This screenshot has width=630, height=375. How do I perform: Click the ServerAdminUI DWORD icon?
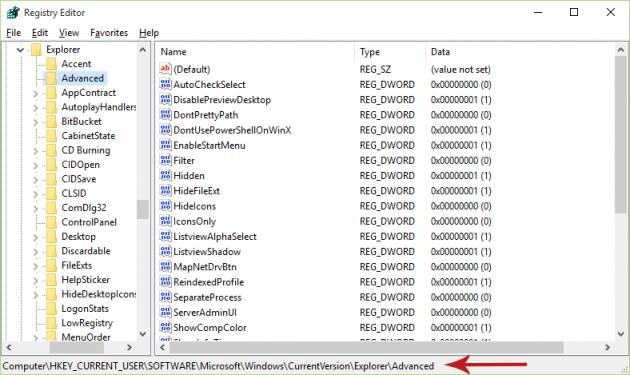(165, 312)
